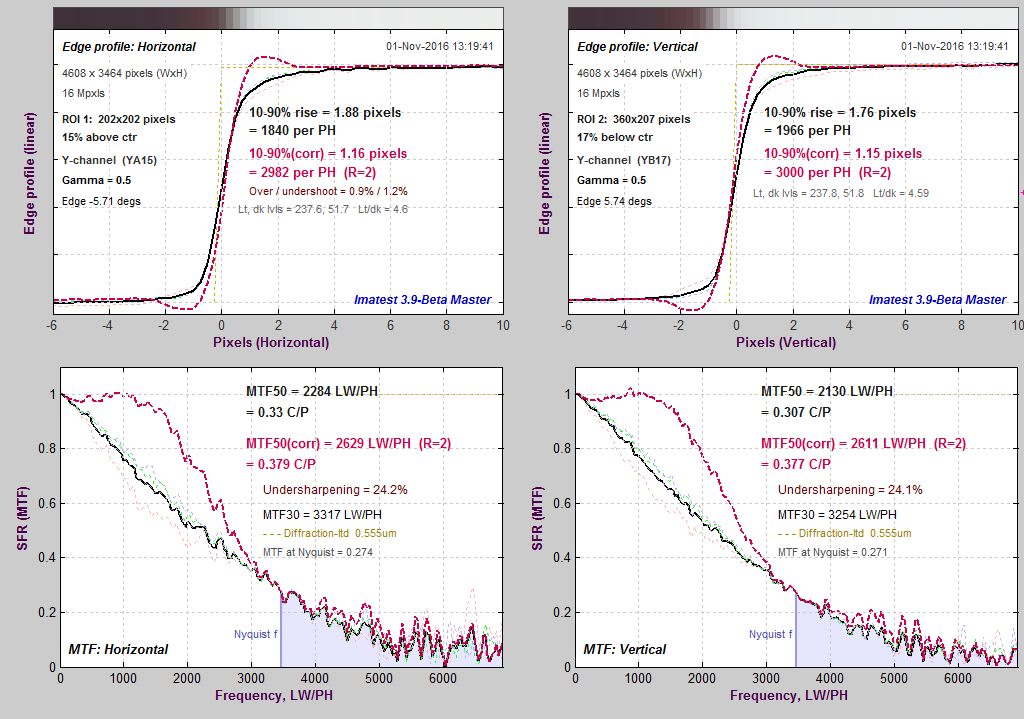Click 'Pixels (Horizontal)' axis label
This screenshot has height=719, width=1024.
[271, 342]
